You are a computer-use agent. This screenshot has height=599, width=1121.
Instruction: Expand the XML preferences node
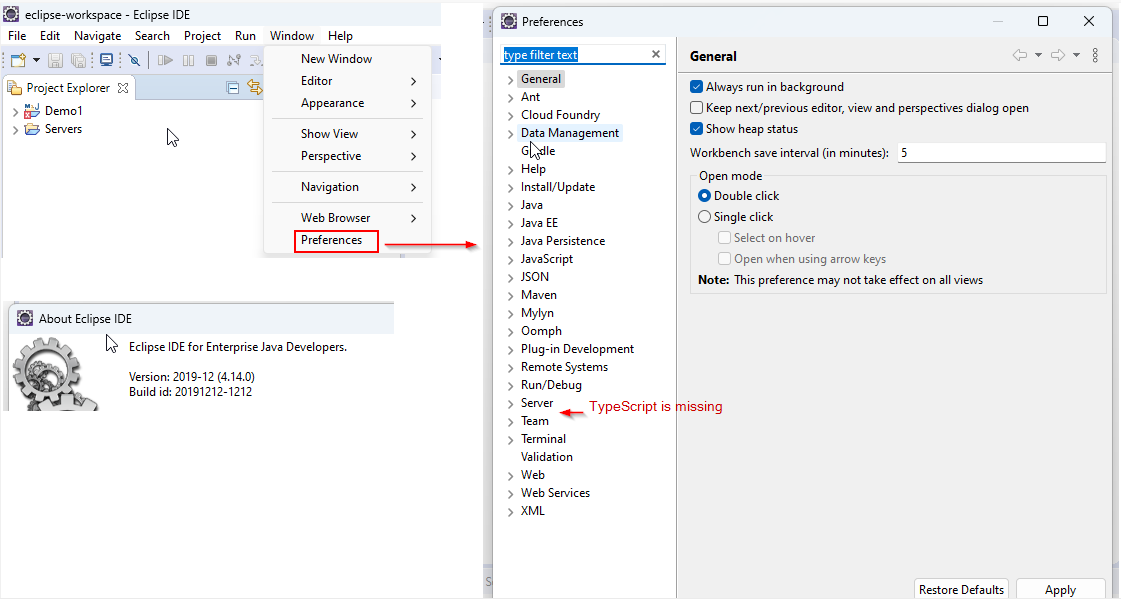click(510, 511)
